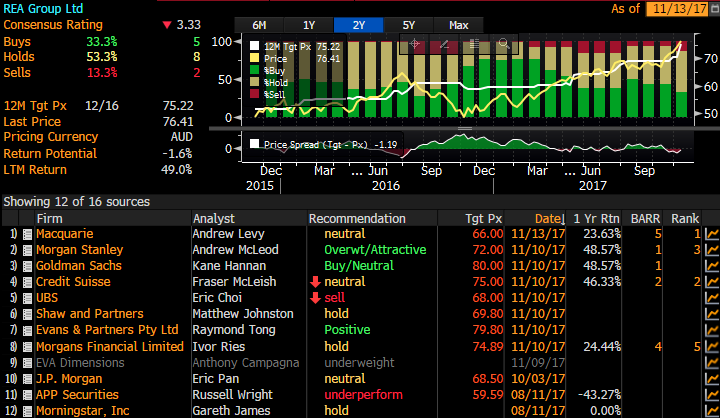Select the underperform recommendation cell
The width and height of the screenshot is (720, 418).
pos(364,395)
